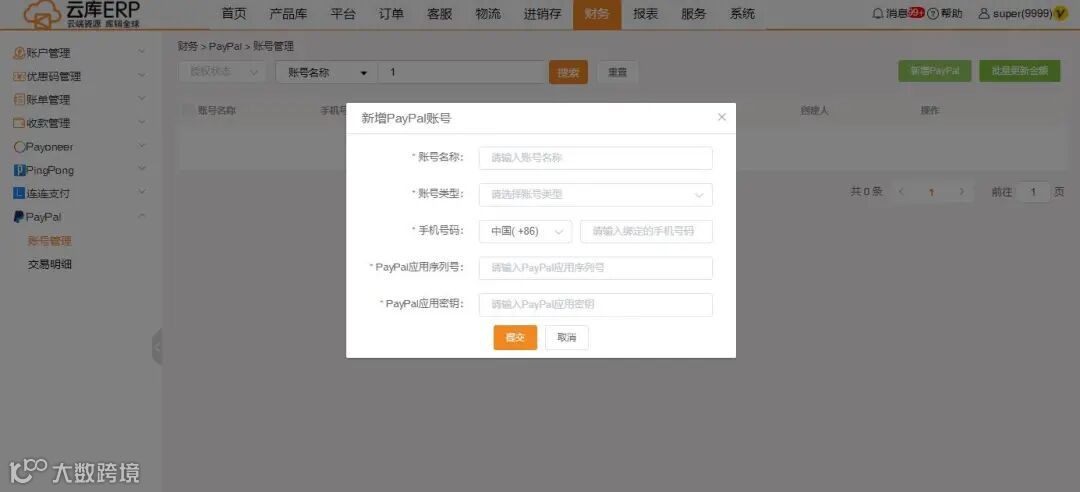Open the 账号名称 search field dropdown
Viewport: 1080px width, 492px height.
pyautogui.click(x=326, y=72)
